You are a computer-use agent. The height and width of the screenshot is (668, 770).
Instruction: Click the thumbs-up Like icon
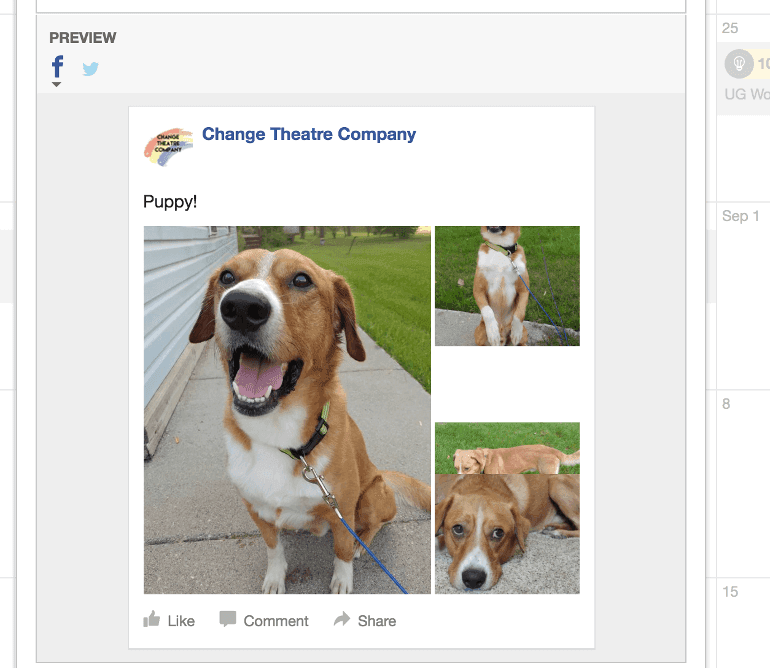[x=152, y=620]
